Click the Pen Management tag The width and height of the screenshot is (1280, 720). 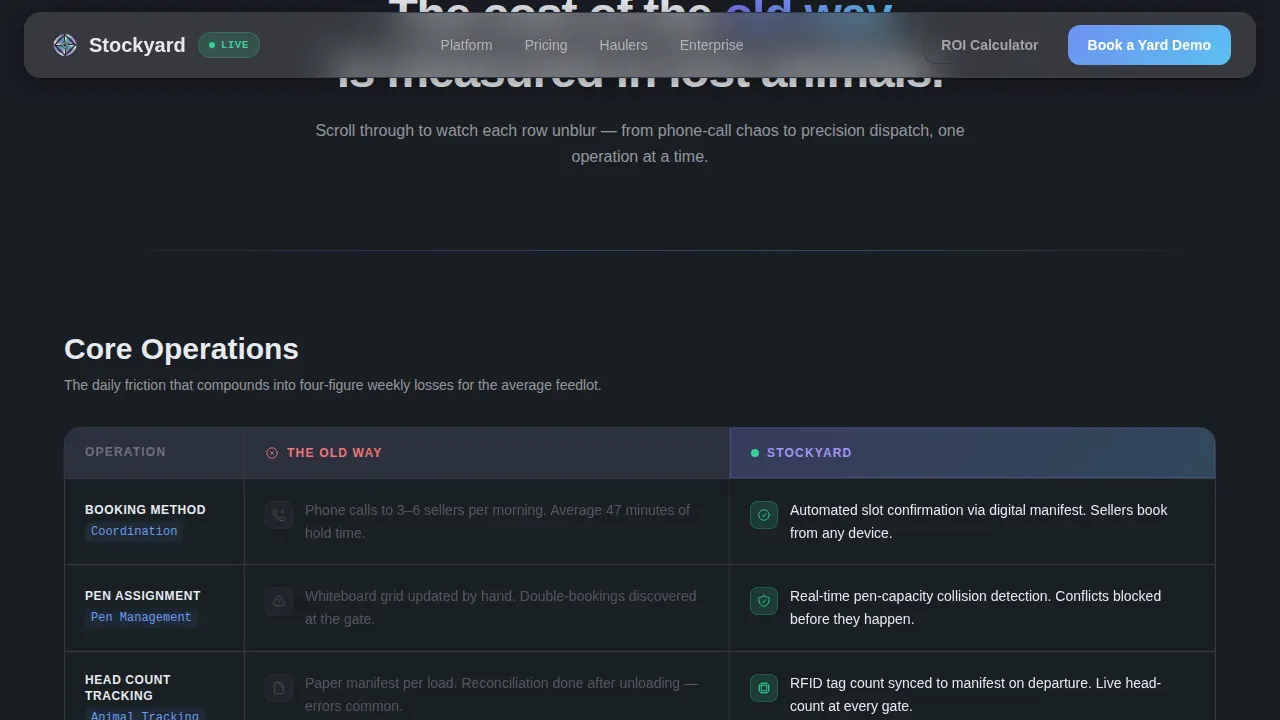point(141,617)
